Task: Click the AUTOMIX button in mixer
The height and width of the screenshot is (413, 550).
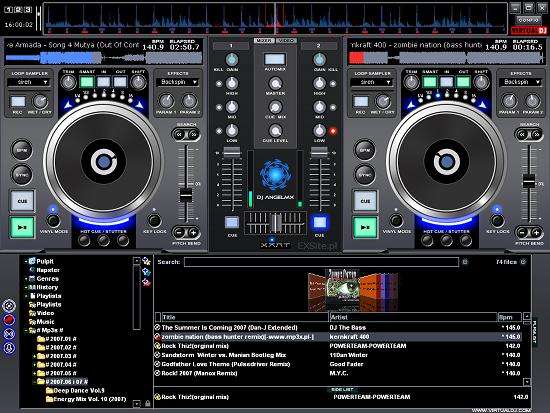Action: tap(275, 59)
